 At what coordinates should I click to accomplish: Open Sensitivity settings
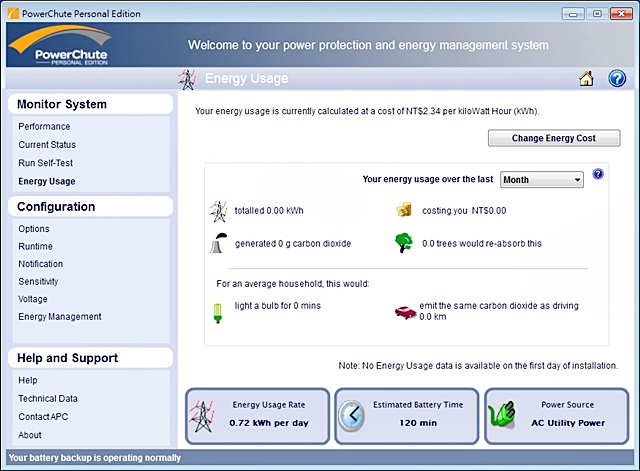[38, 282]
